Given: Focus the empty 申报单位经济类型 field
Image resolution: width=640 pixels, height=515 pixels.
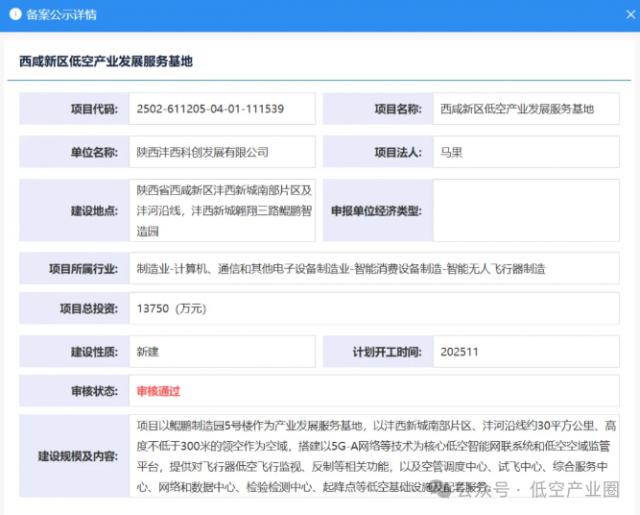Looking at the screenshot, I should coord(528,210).
